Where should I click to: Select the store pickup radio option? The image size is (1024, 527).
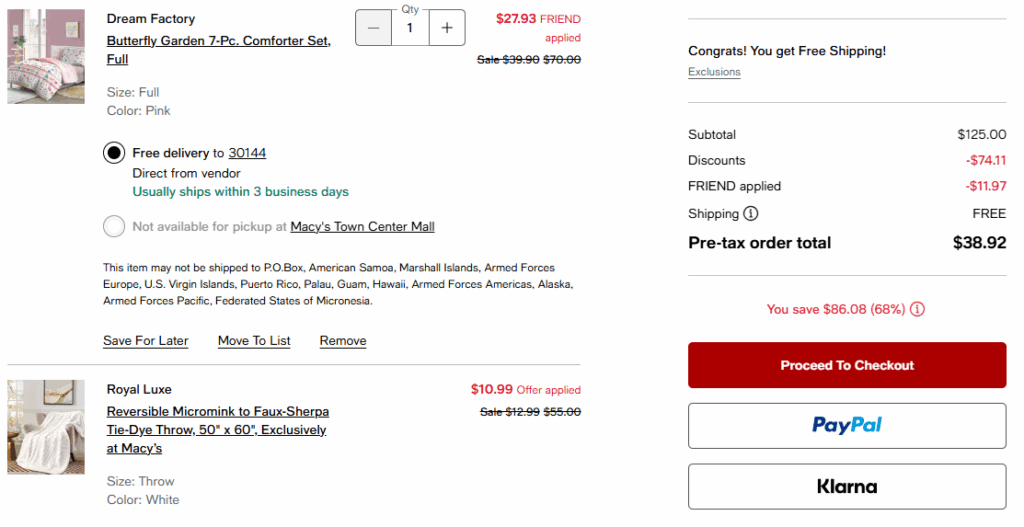coord(114,227)
